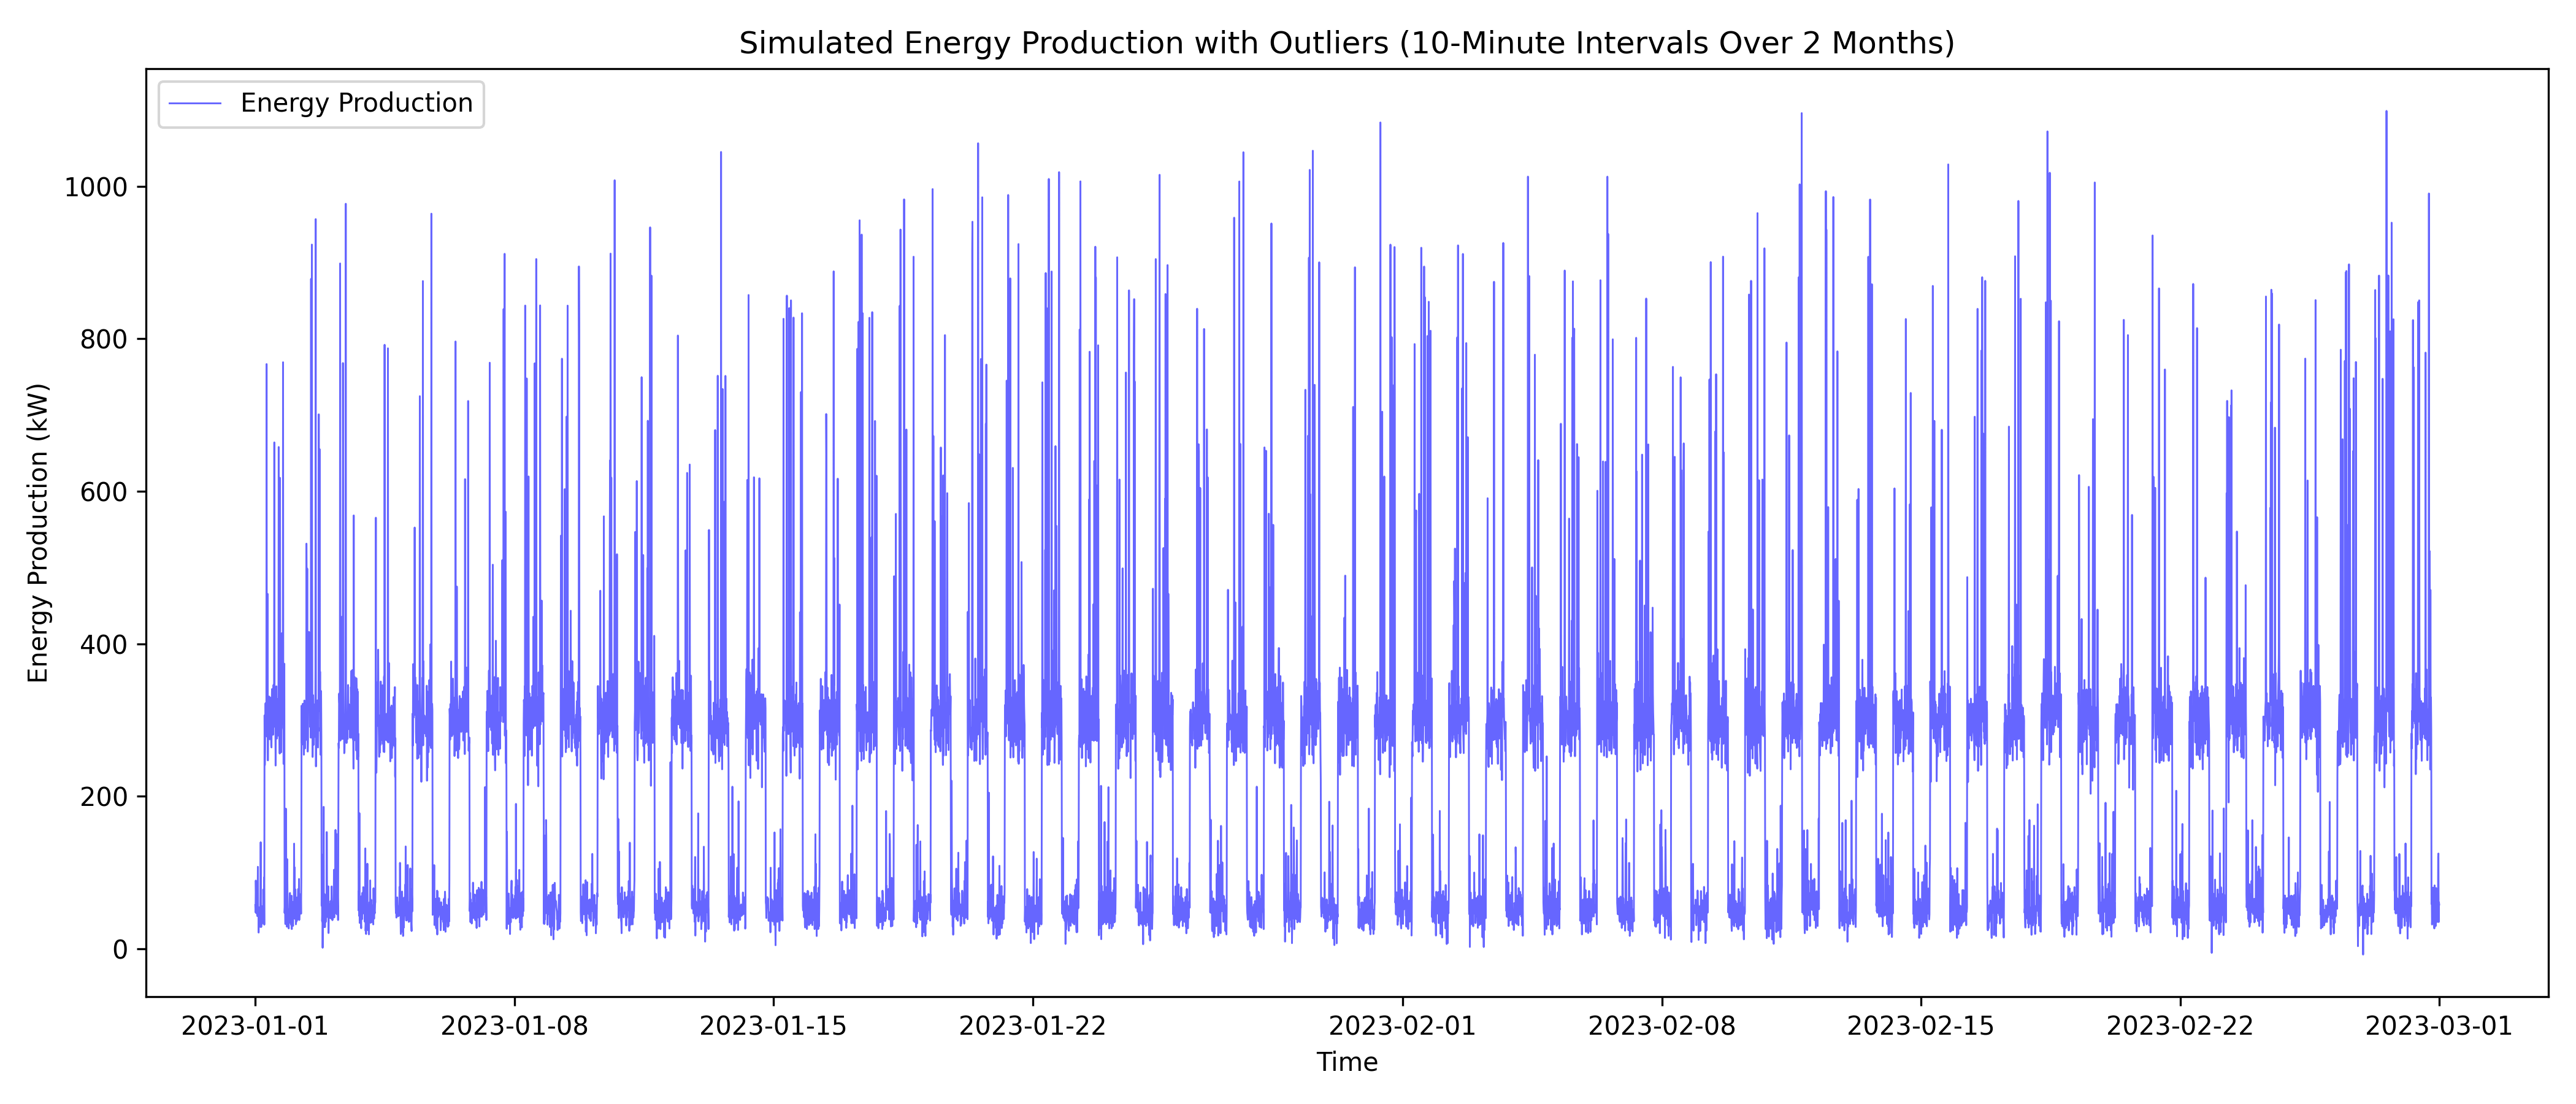The height and width of the screenshot is (1104, 2576).
Task: Click the 2023-02-22 x-axis tick label
Action: point(2180,1026)
